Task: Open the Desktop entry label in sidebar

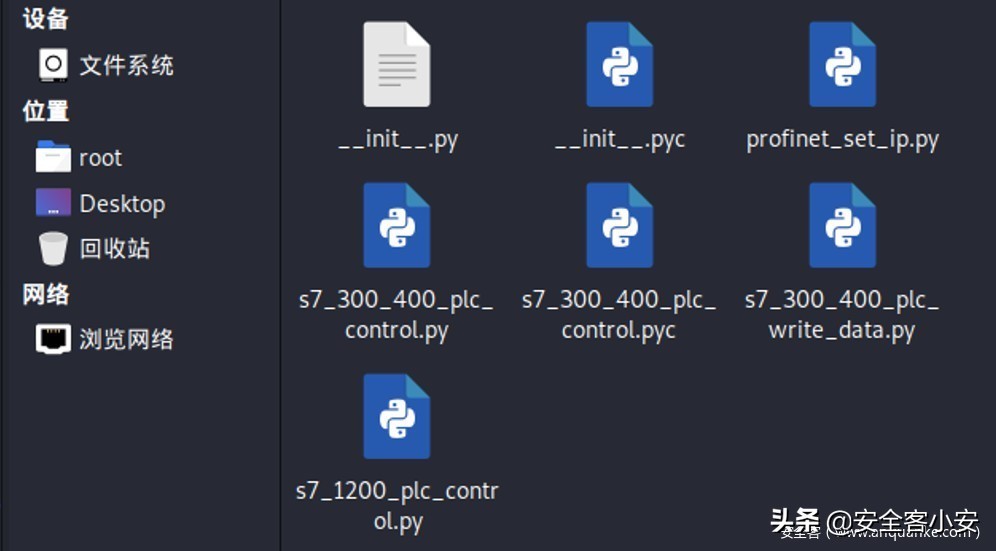Action: [x=123, y=203]
